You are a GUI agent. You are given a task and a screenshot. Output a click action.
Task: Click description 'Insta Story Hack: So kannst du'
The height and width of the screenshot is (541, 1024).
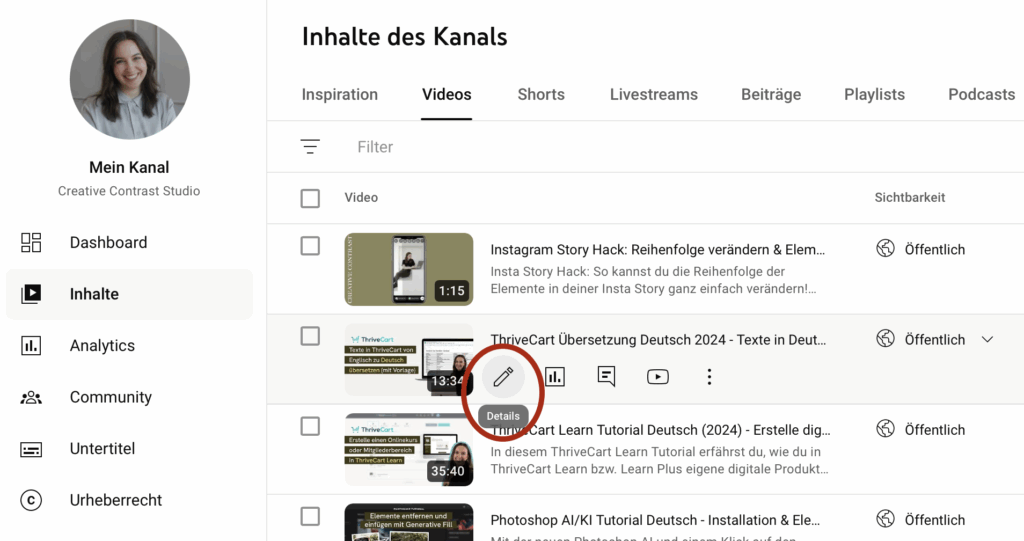(653, 280)
